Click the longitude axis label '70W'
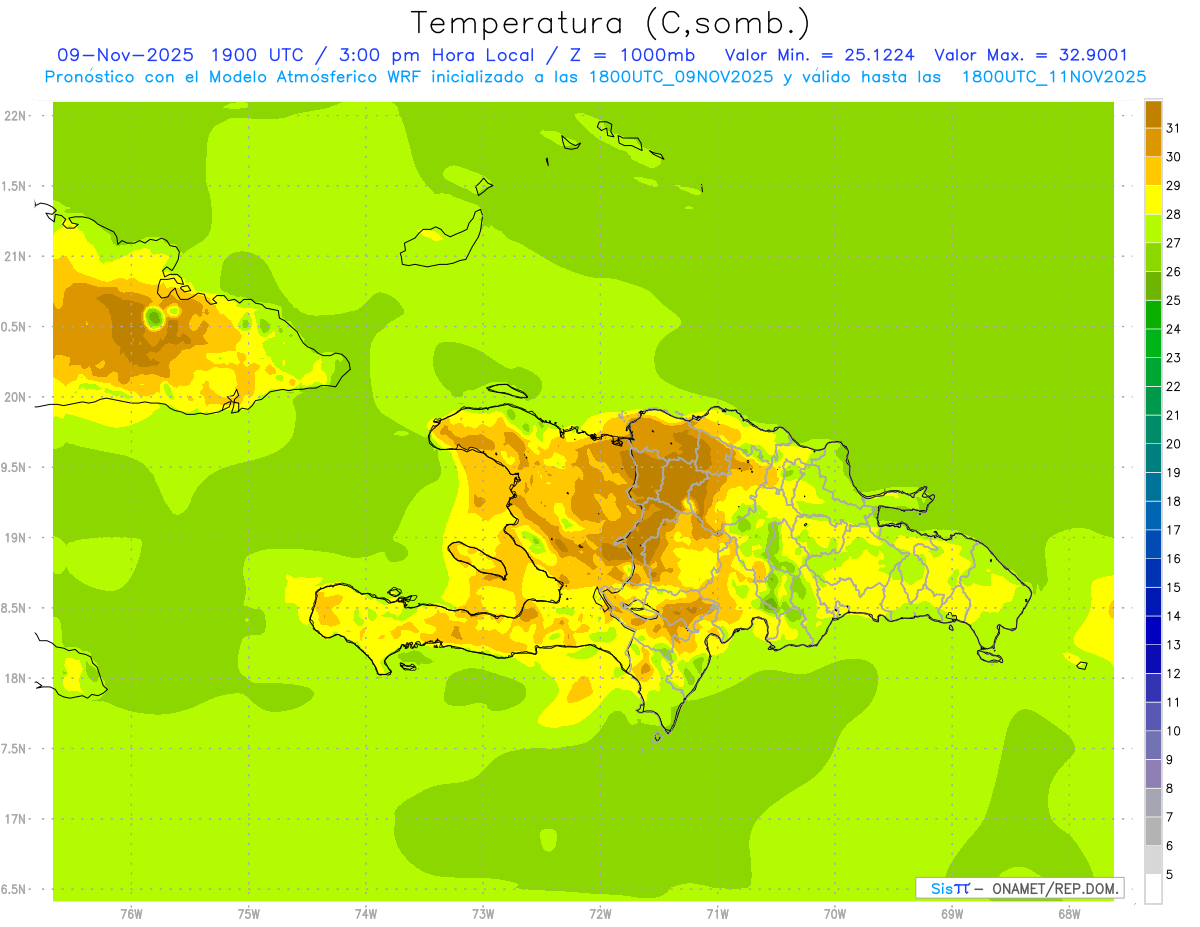The image size is (1200, 927). (x=835, y=914)
